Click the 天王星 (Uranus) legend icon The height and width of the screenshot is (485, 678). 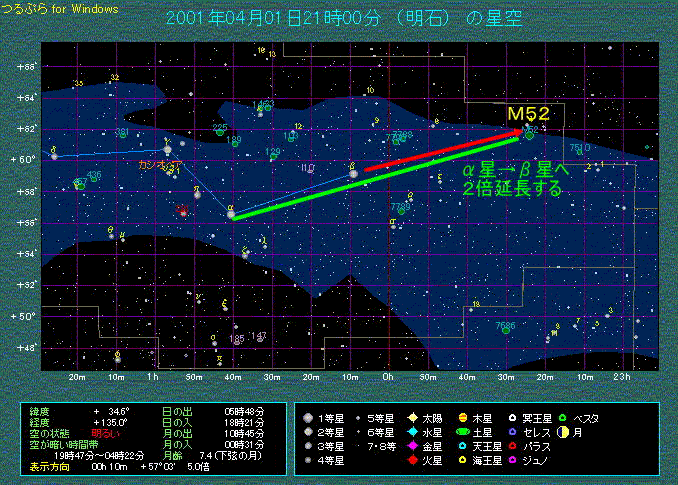tap(465, 446)
